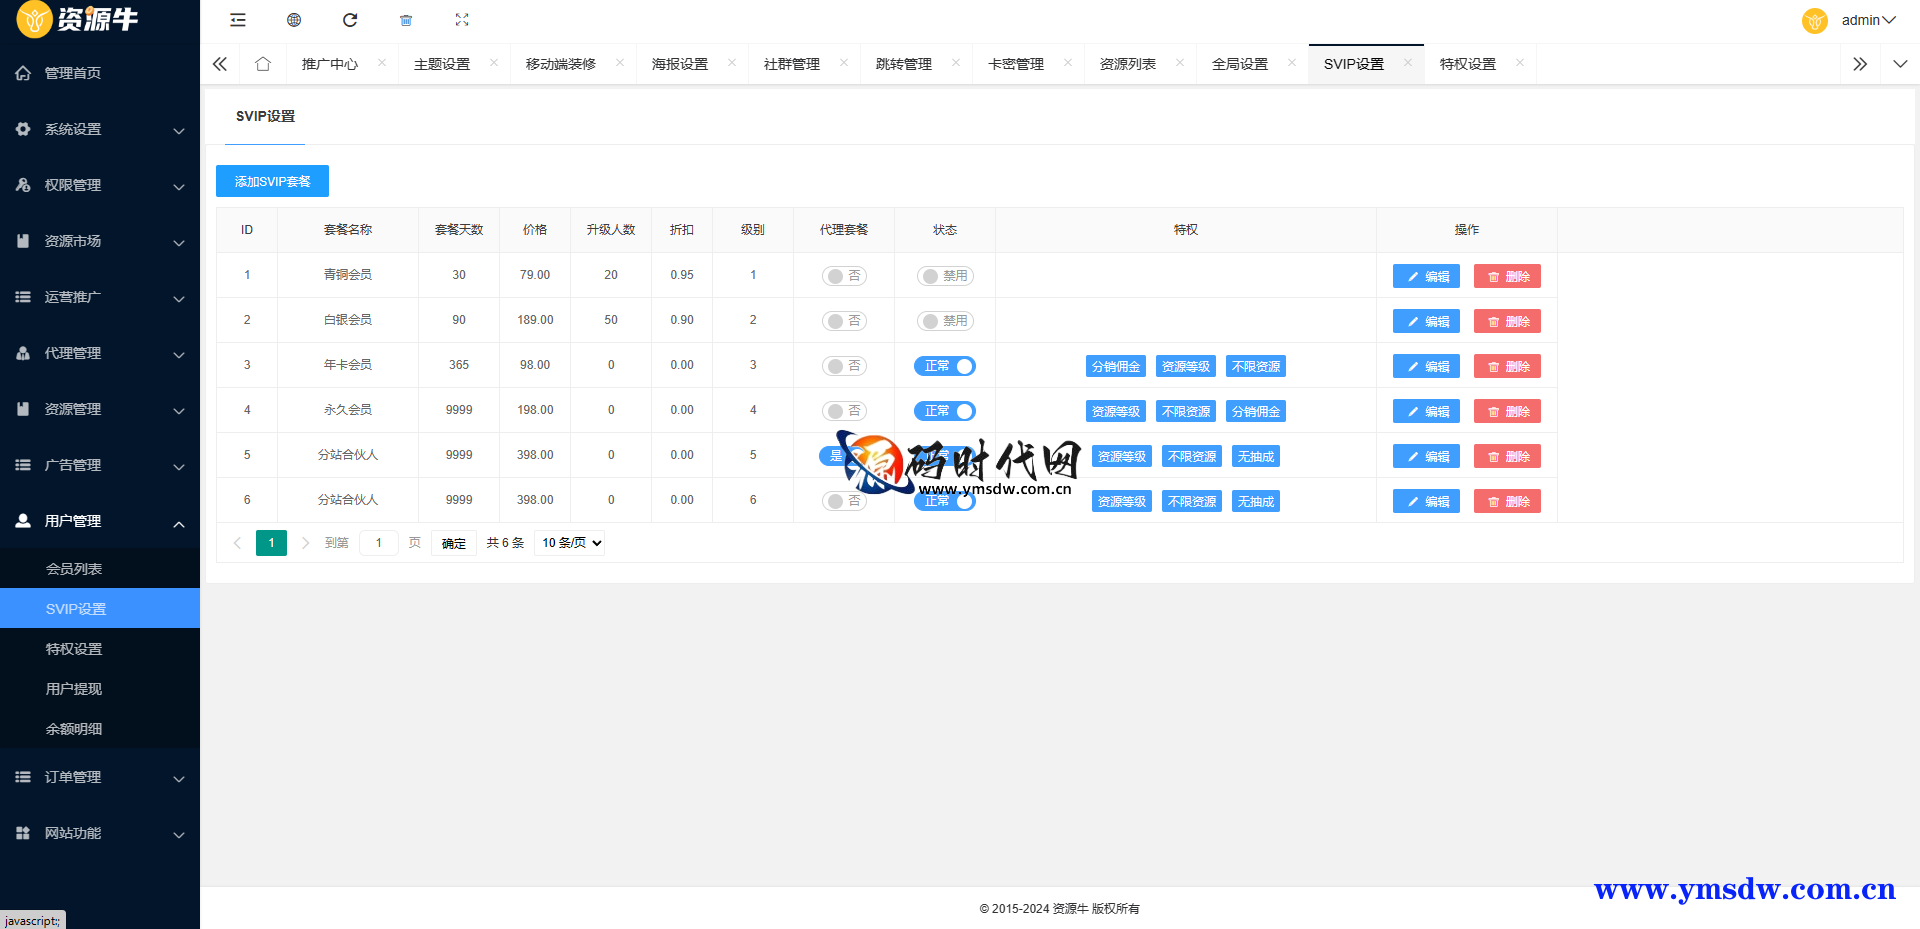Click the trash clear-cache icon in top toolbar
Image resolution: width=1920 pixels, height=929 pixels.
406,20
